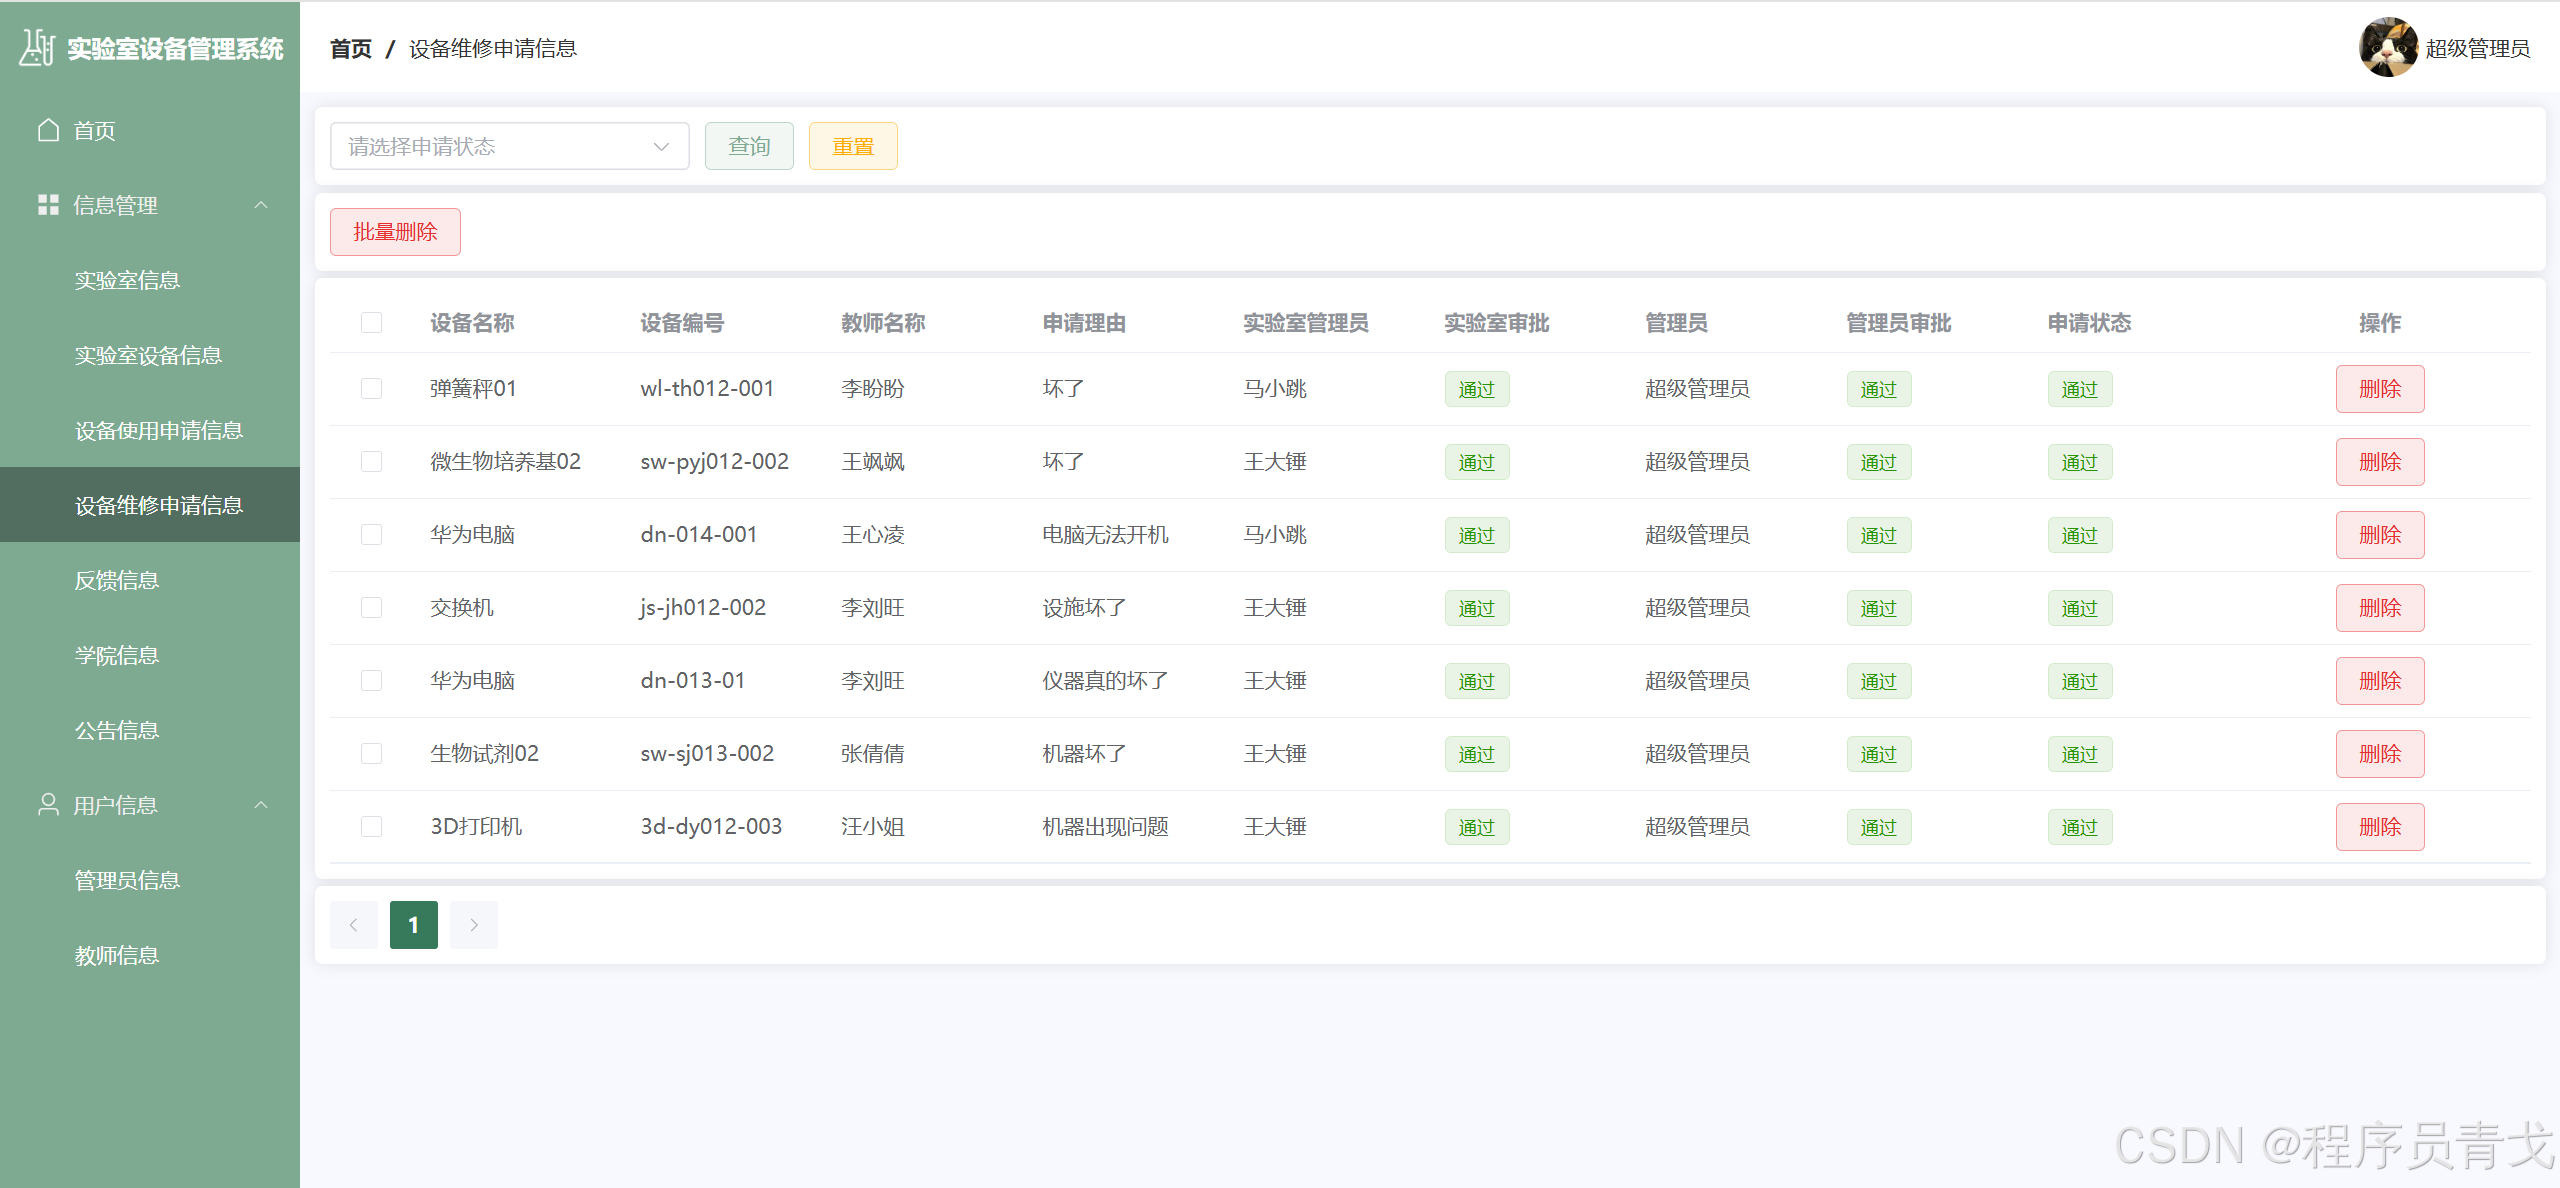Collapse the 用户信息 submenu chevron
The image size is (2560, 1188).
pos(261,805)
